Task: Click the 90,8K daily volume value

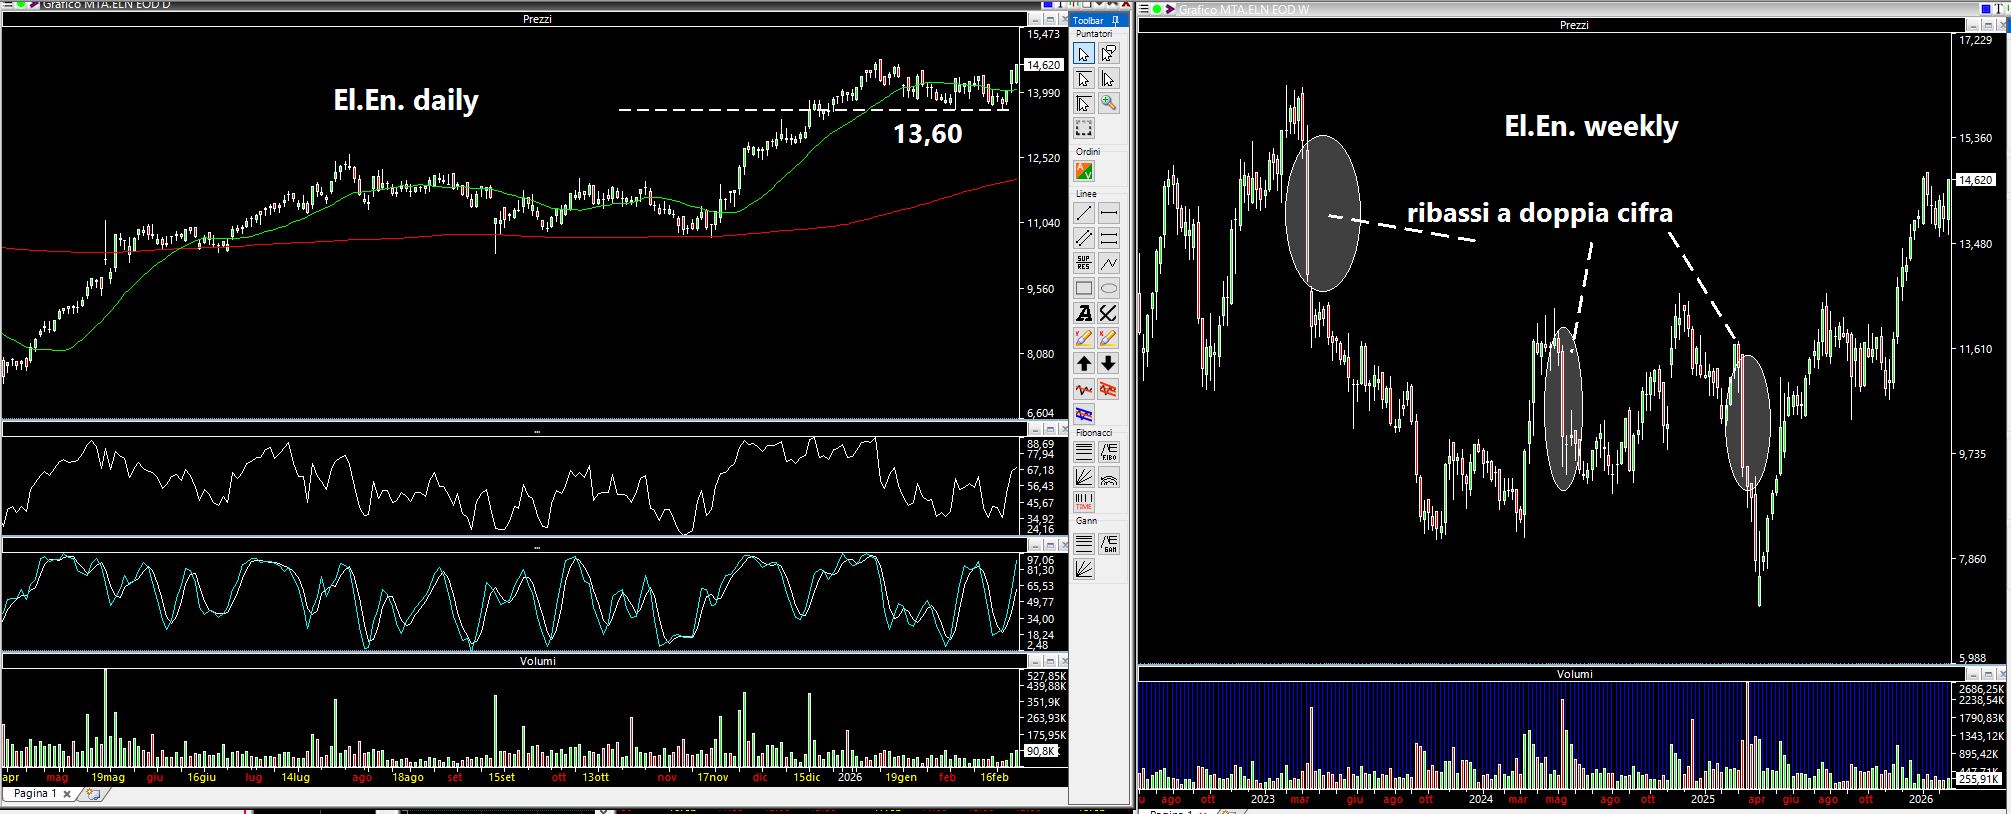Action: click(1040, 751)
